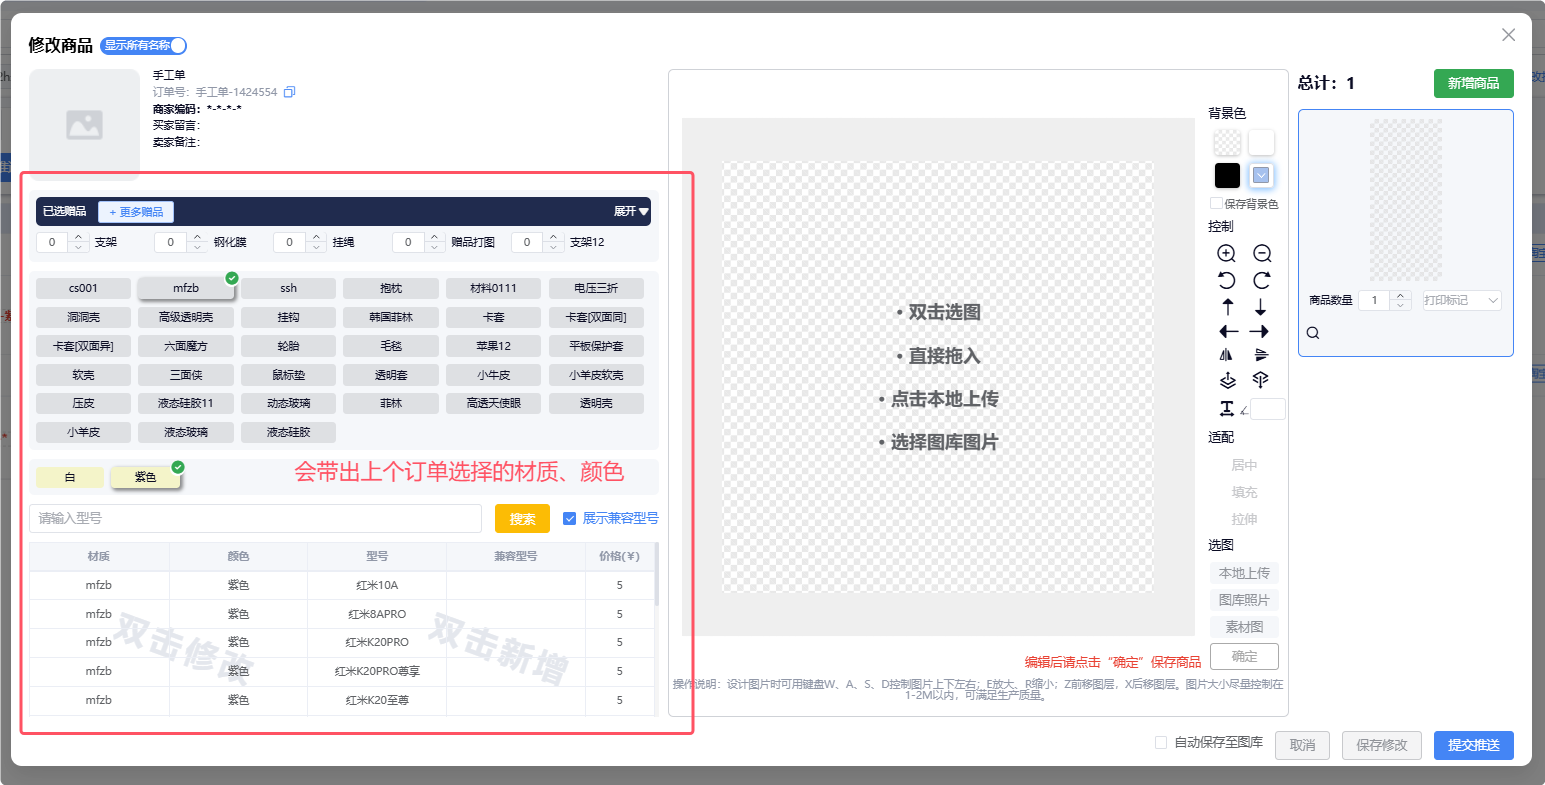
Task: Focus the 请输入型号 search field
Action: pyautogui.click(x=256, y=519)
